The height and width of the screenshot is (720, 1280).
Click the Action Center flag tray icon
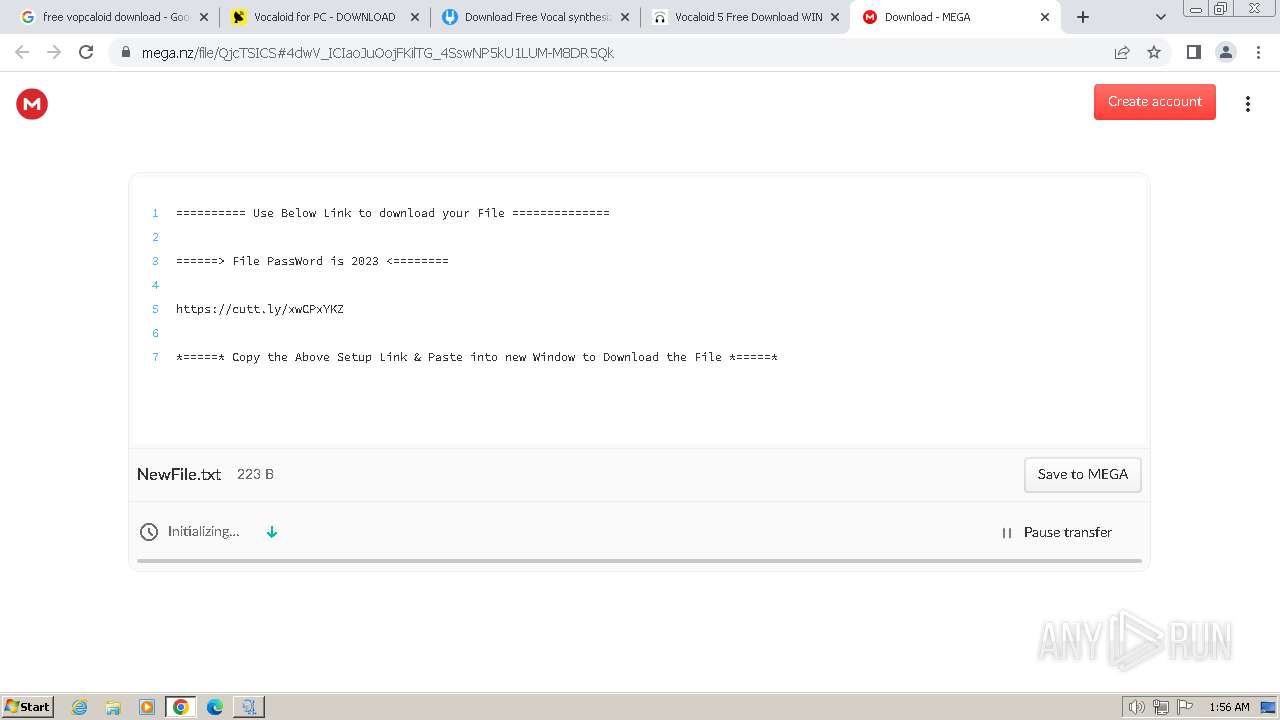[1185, 707]
